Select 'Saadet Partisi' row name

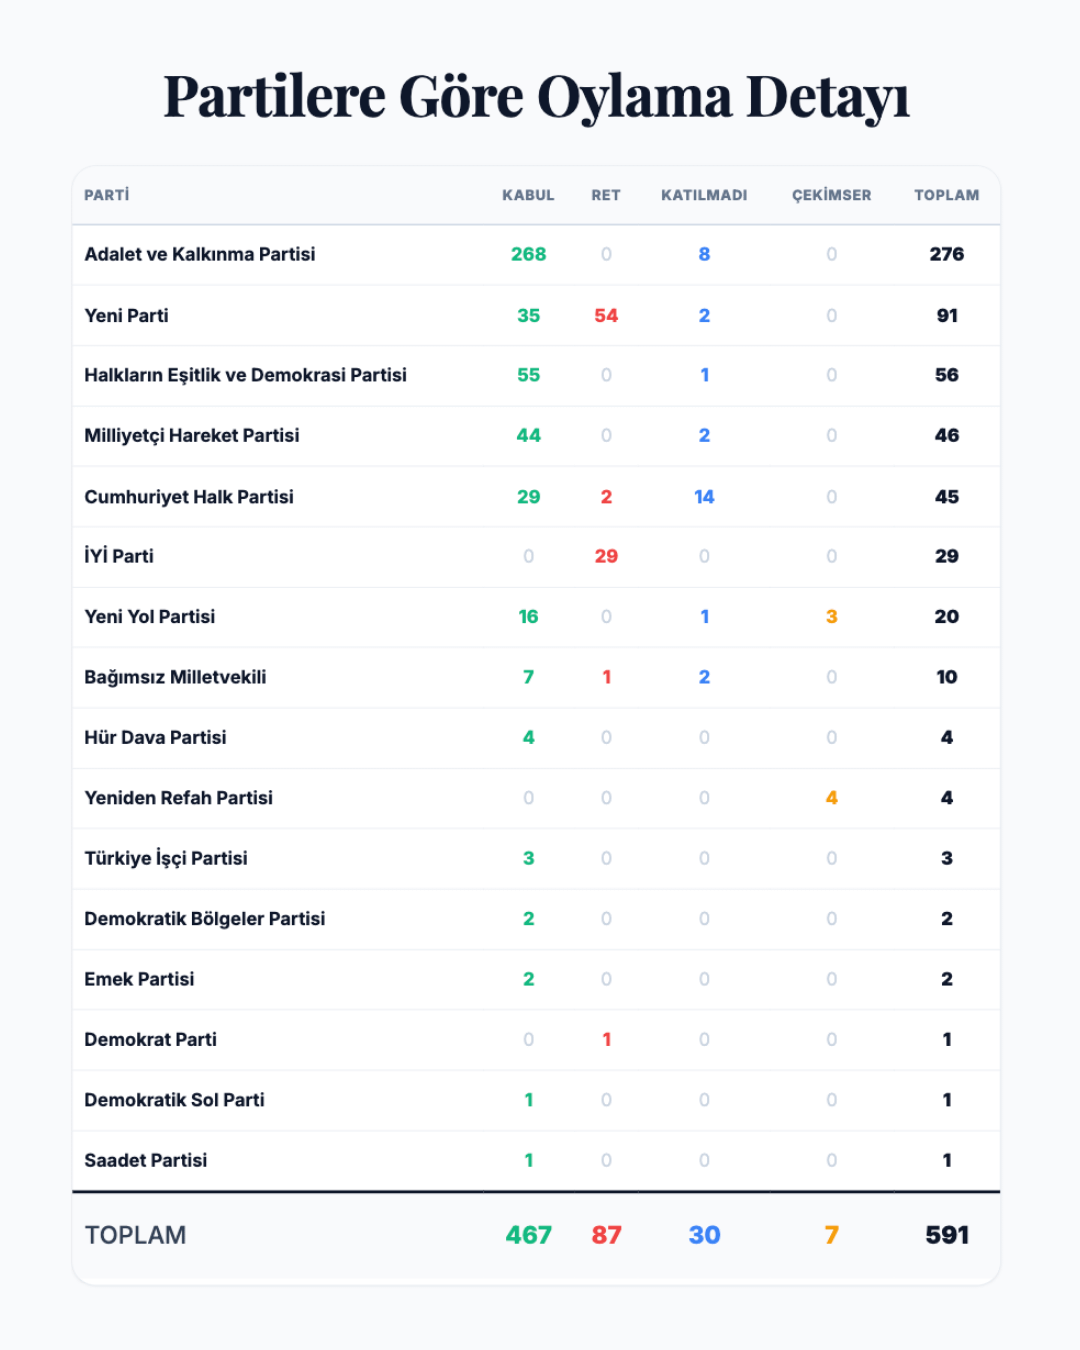point(145,1160)
